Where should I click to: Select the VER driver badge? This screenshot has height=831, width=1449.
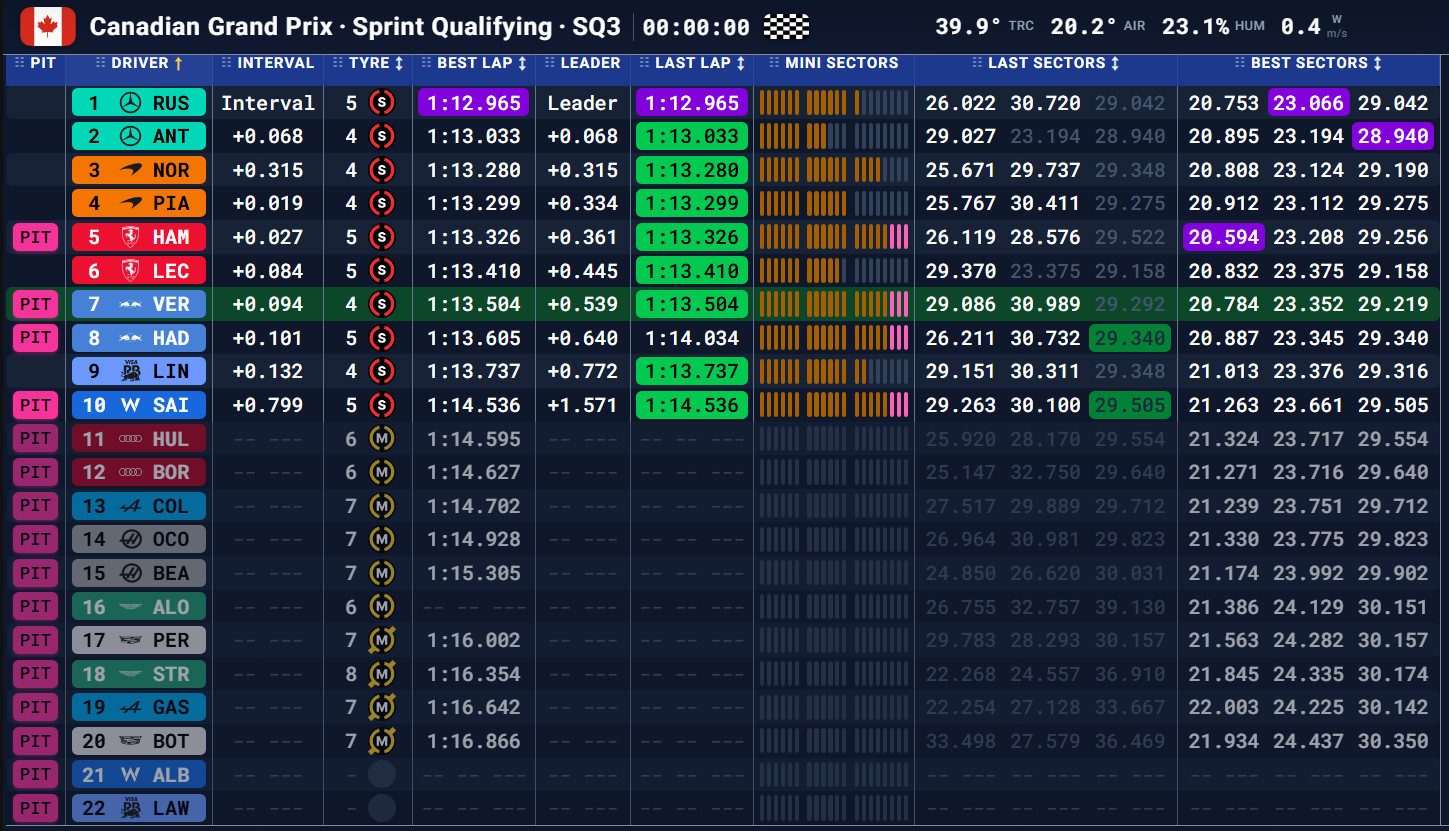click(139, 304)
